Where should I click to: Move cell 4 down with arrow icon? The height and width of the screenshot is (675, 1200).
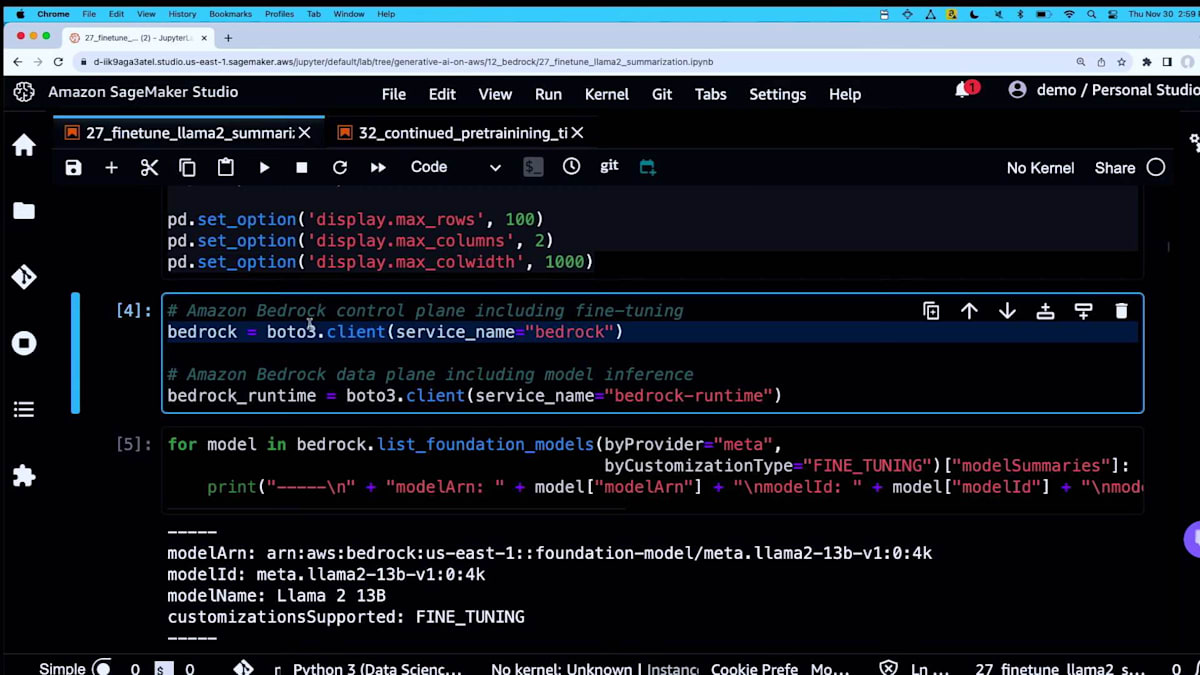pyautogui.click(x=1007, y=311)
